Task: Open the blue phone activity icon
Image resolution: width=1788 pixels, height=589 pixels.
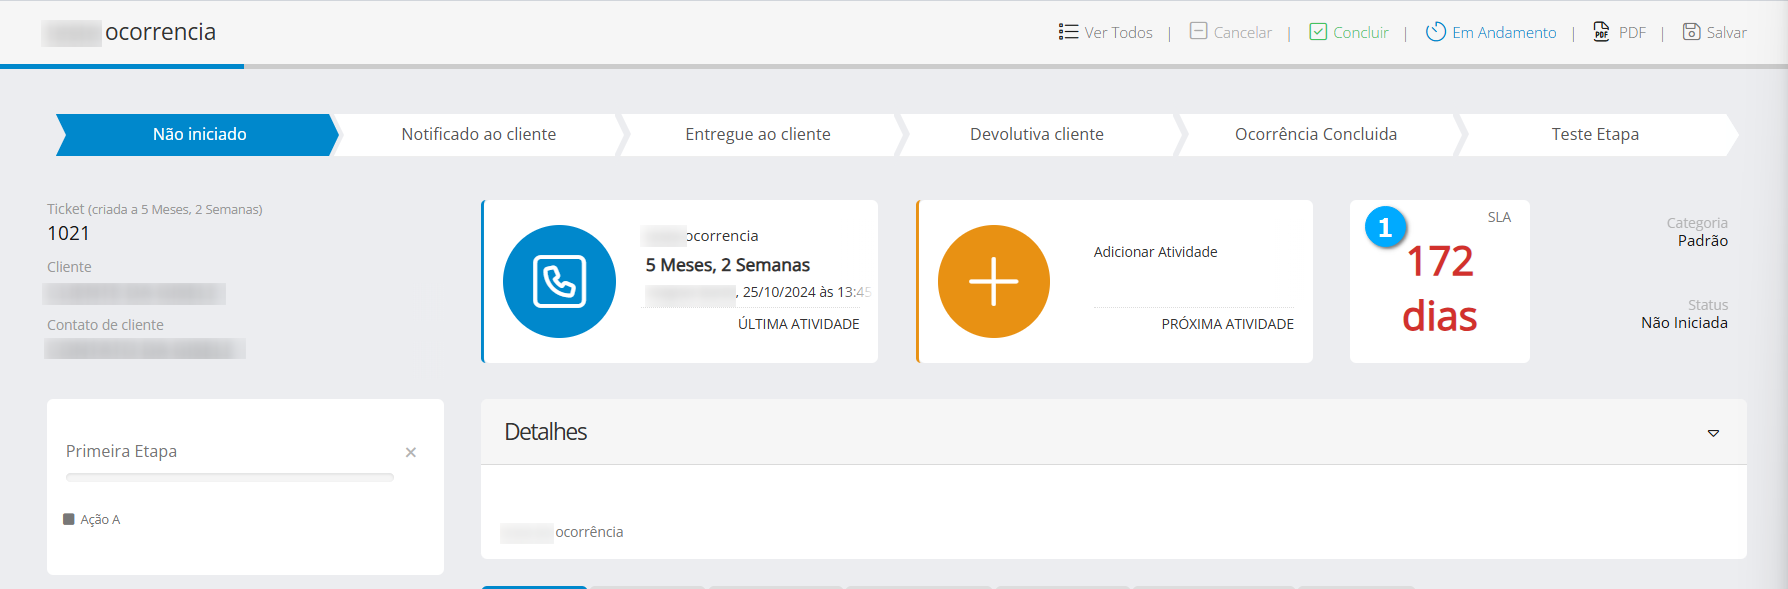Action: (x=559, y=281)
